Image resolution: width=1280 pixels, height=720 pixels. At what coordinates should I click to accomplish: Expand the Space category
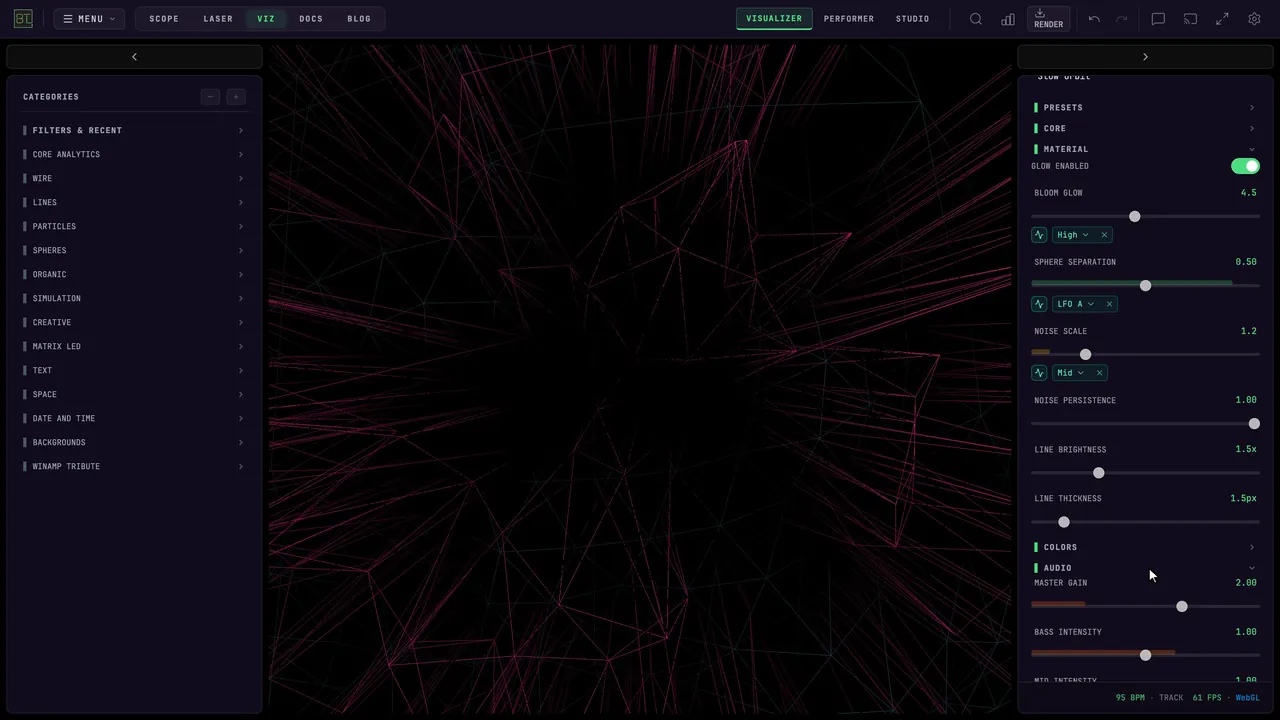tap(134, 394)
